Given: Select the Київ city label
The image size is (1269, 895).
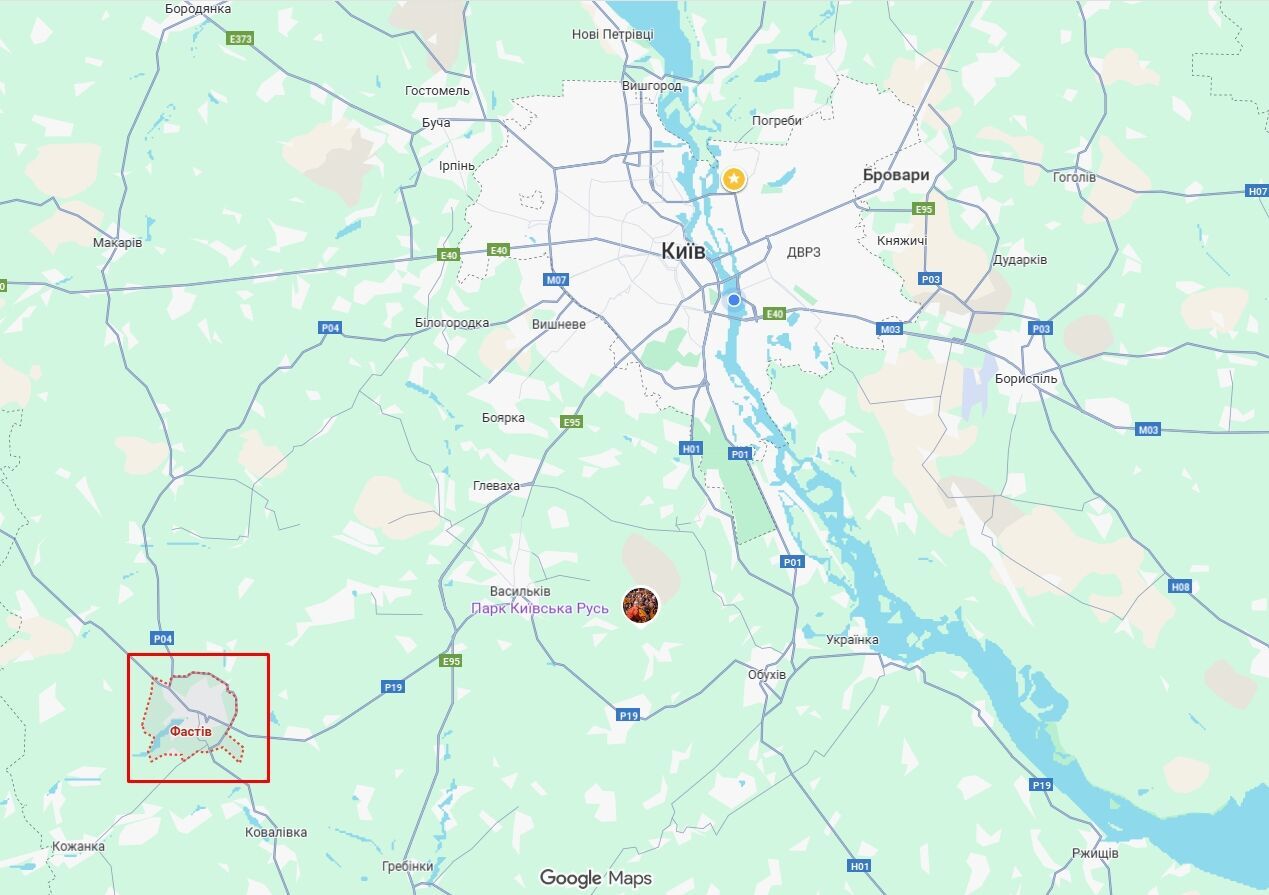Looking at the screenshot, I should coord(684,251).
